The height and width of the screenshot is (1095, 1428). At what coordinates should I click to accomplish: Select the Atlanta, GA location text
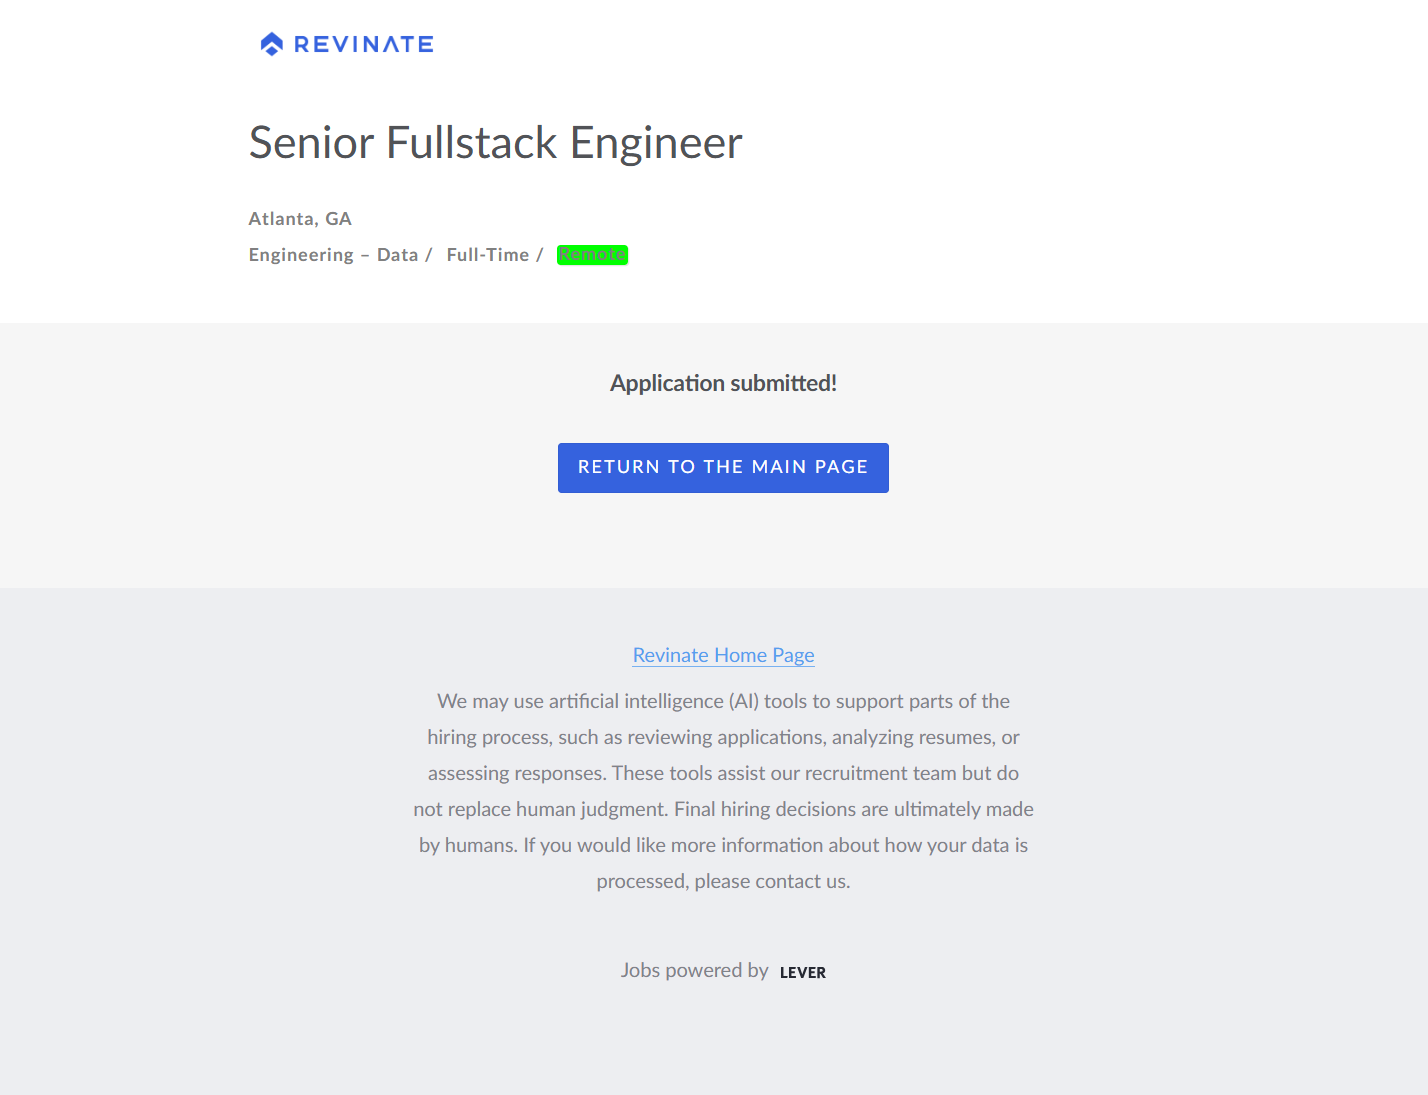300,219
